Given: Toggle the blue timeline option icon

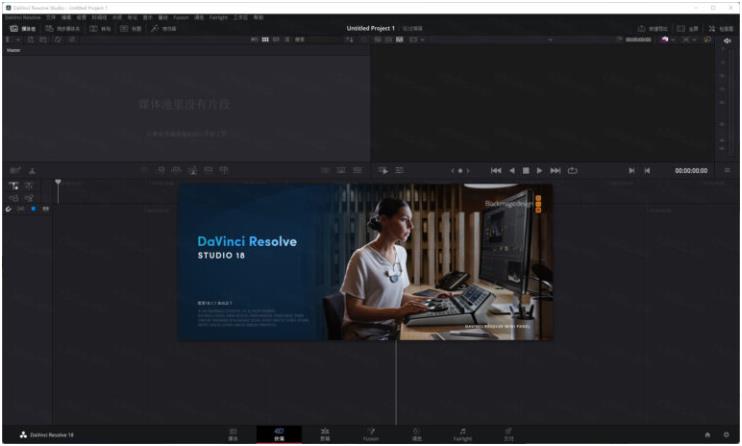Looking at the screenshot, I should 33,209.
